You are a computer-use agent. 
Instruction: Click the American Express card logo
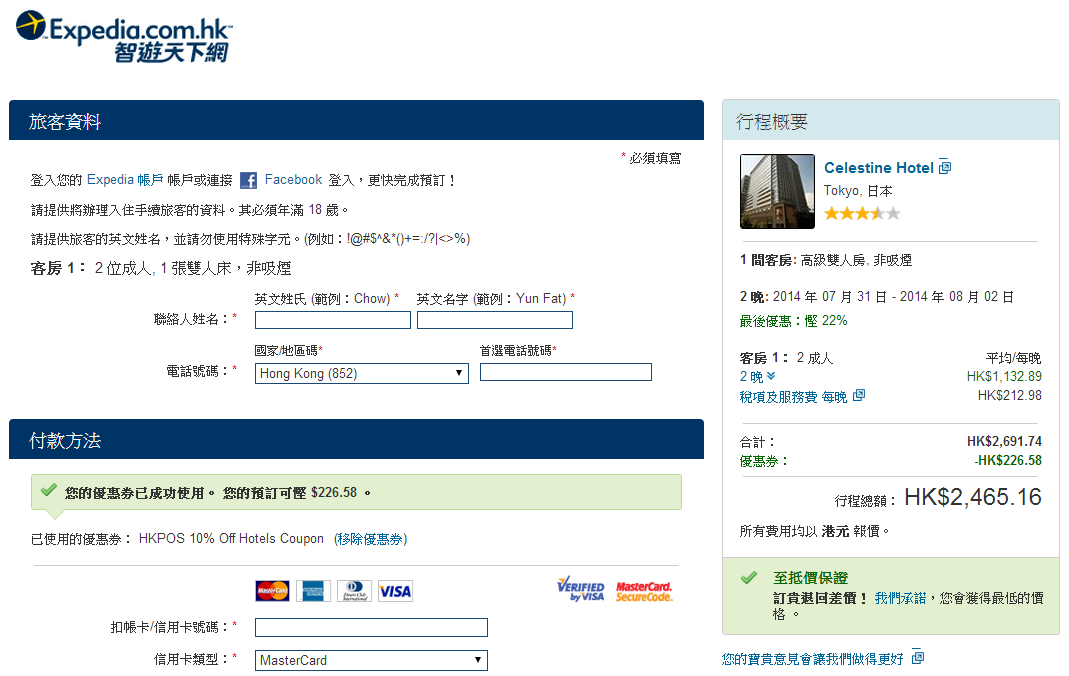tap(313, 591)
